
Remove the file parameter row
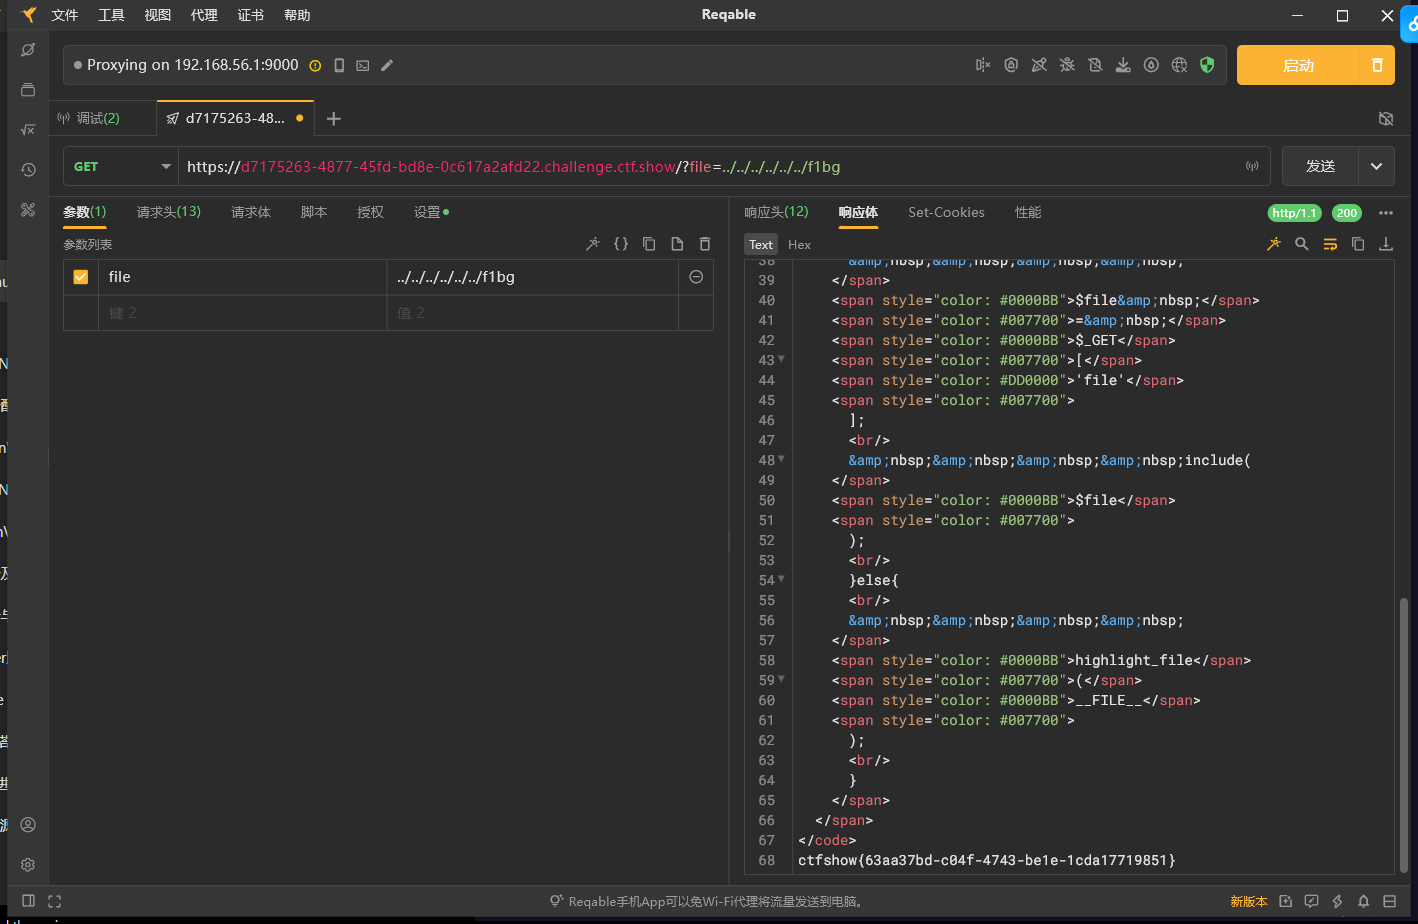(696, 277)
